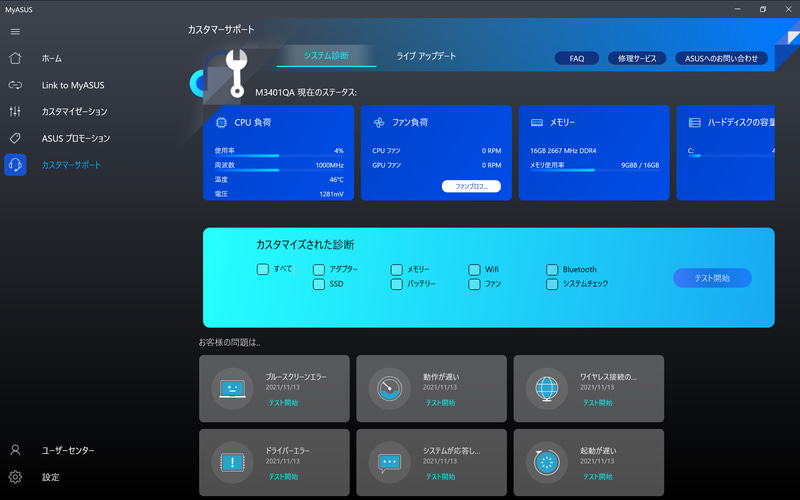
Task: Check the ファン diagnosis checkbox
Action: pos(474,284)
